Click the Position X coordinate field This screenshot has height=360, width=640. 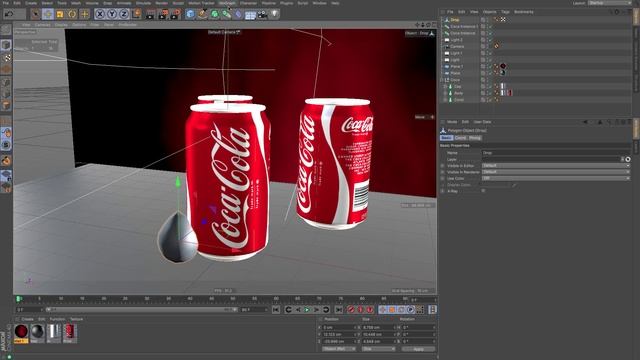pyautogui.click(x=339, y=327)
